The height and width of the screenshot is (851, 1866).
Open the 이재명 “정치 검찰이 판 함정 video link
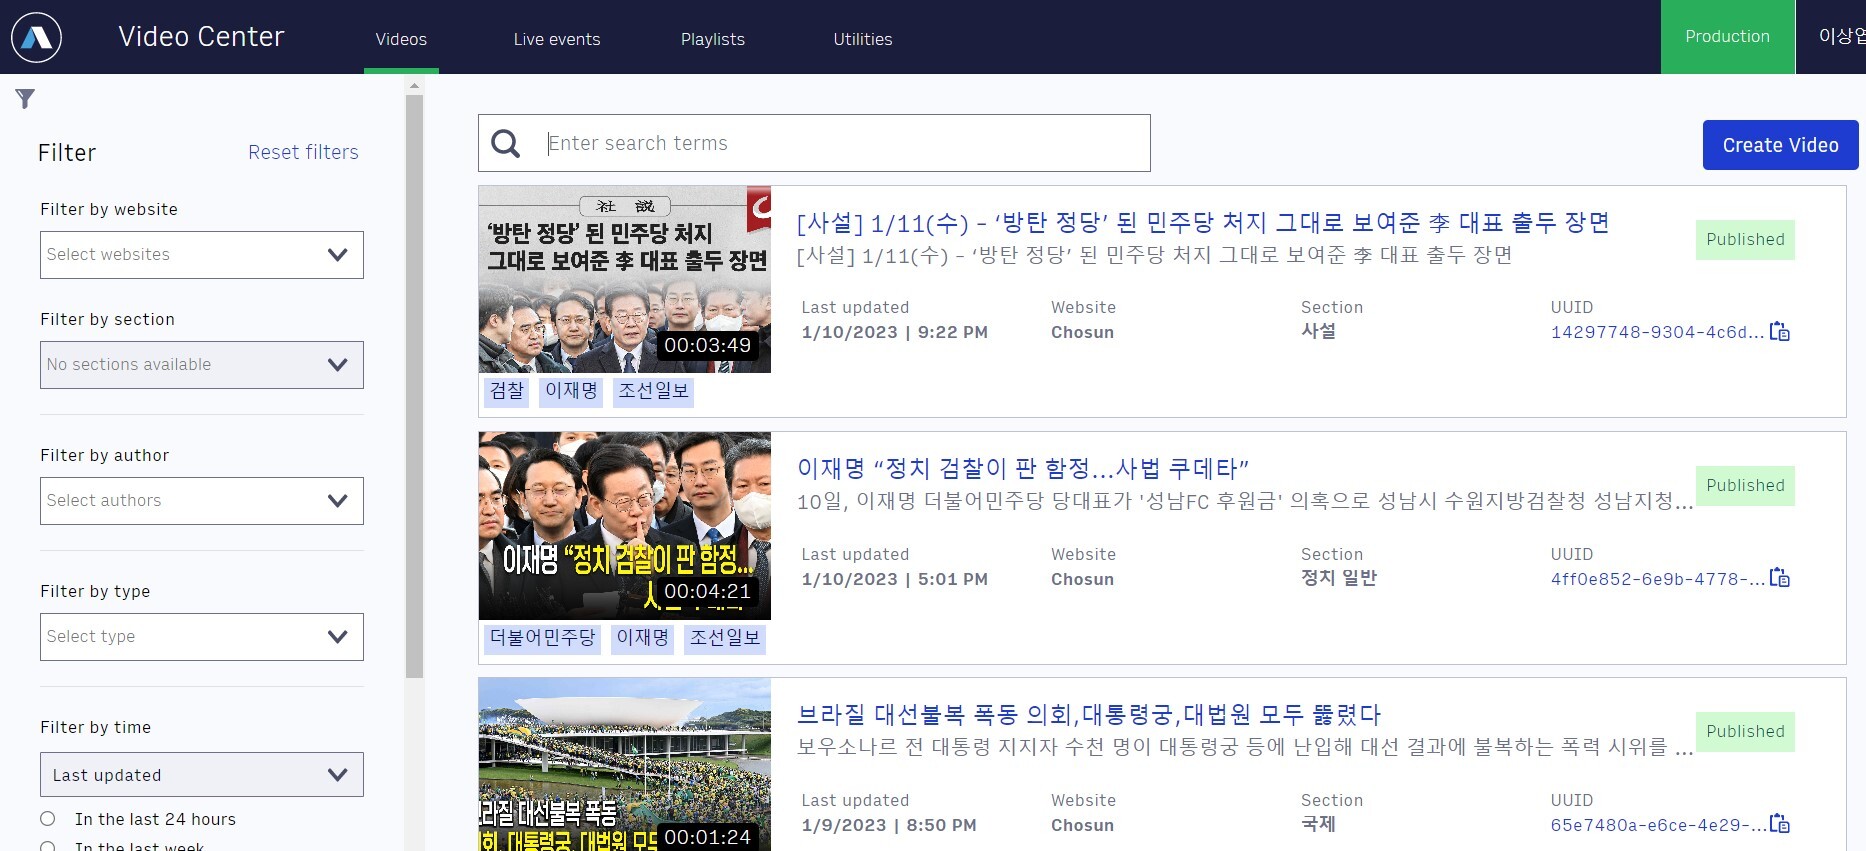click(x=1023, y=468)
